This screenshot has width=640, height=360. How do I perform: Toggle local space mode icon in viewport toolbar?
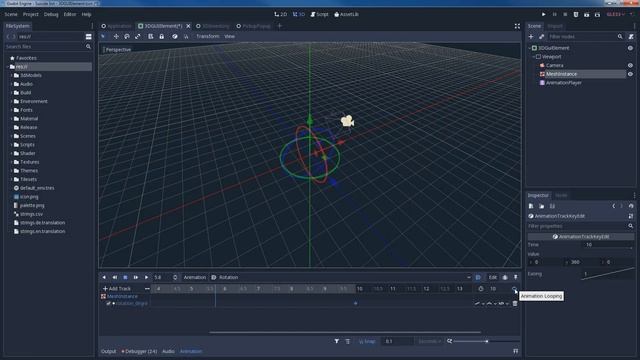click(175, 36)
